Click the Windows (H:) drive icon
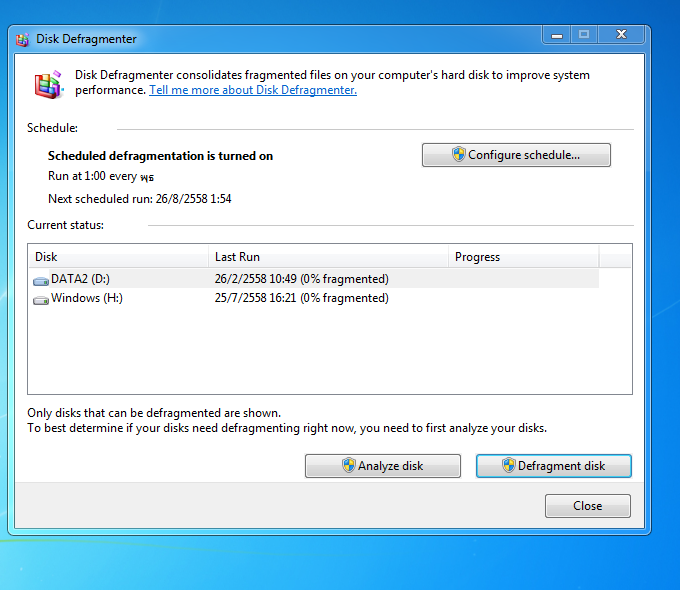 point(41,300)
